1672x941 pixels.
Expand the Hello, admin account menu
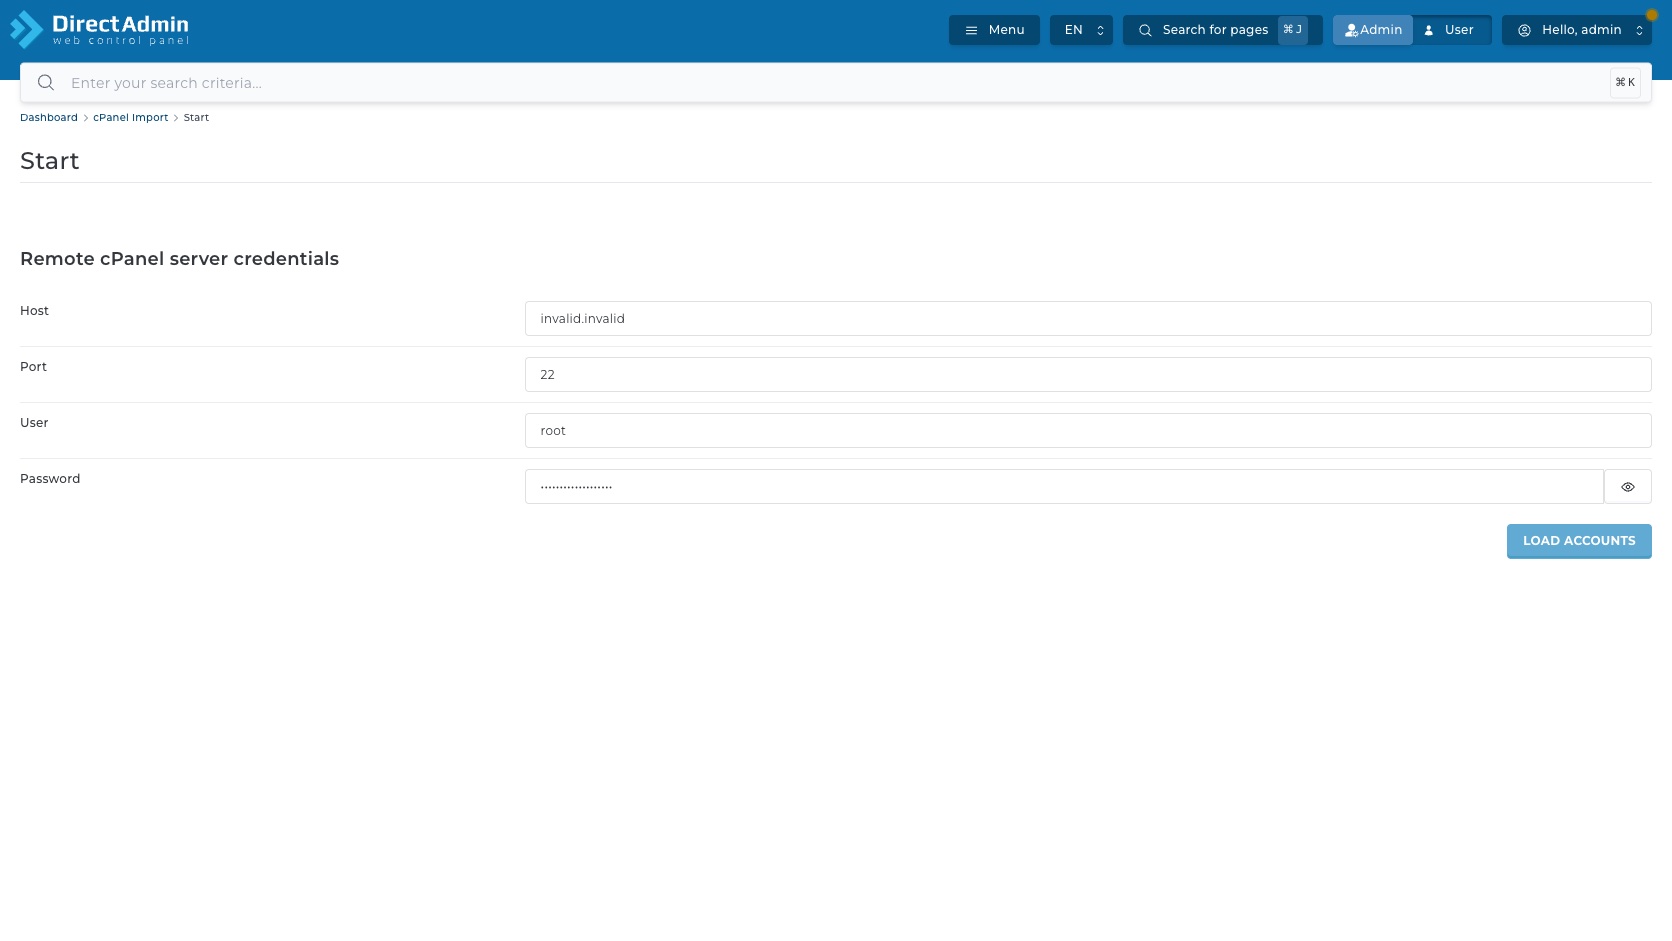tap(1577, 30)
